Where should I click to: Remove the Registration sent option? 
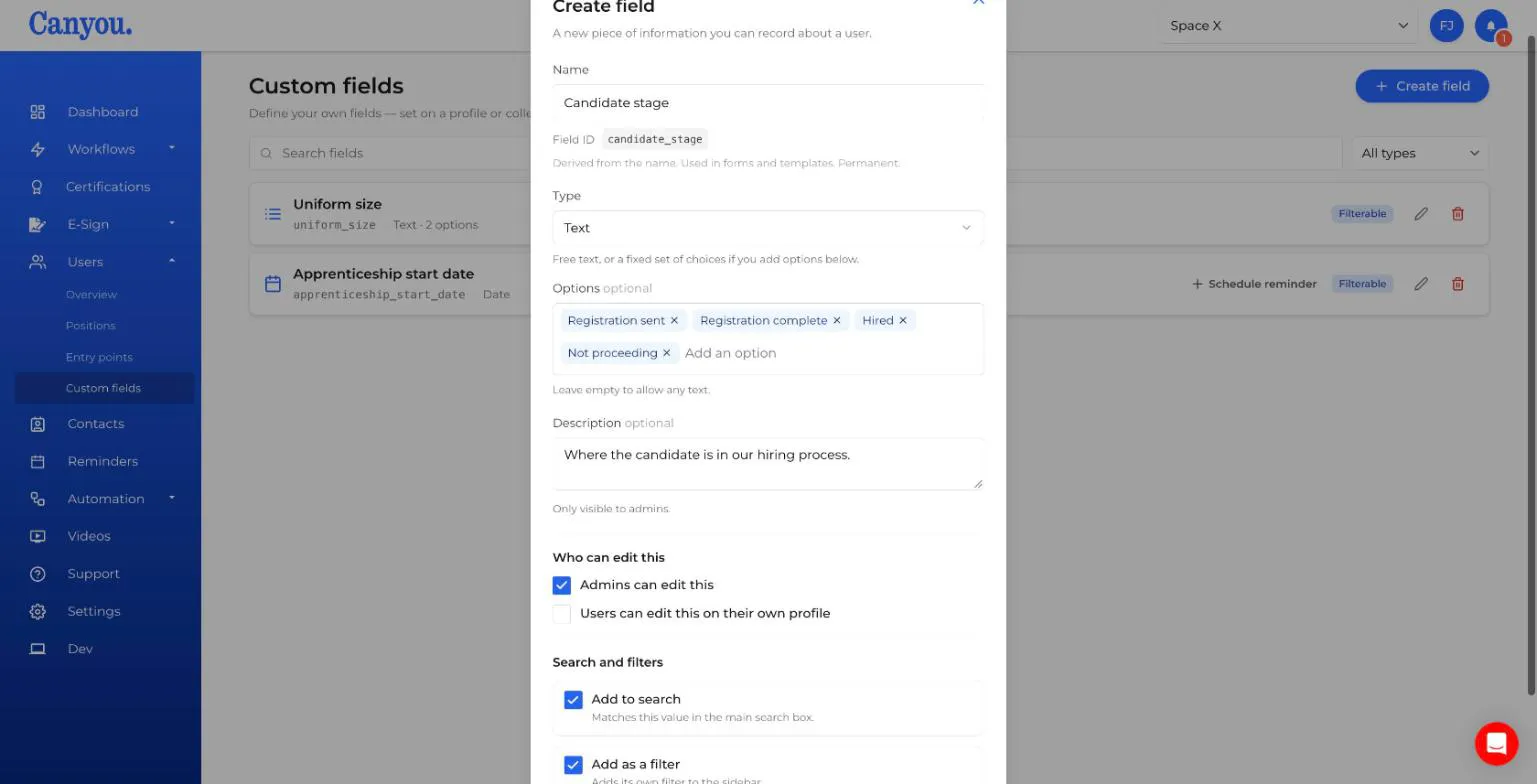tap(674, 320)
